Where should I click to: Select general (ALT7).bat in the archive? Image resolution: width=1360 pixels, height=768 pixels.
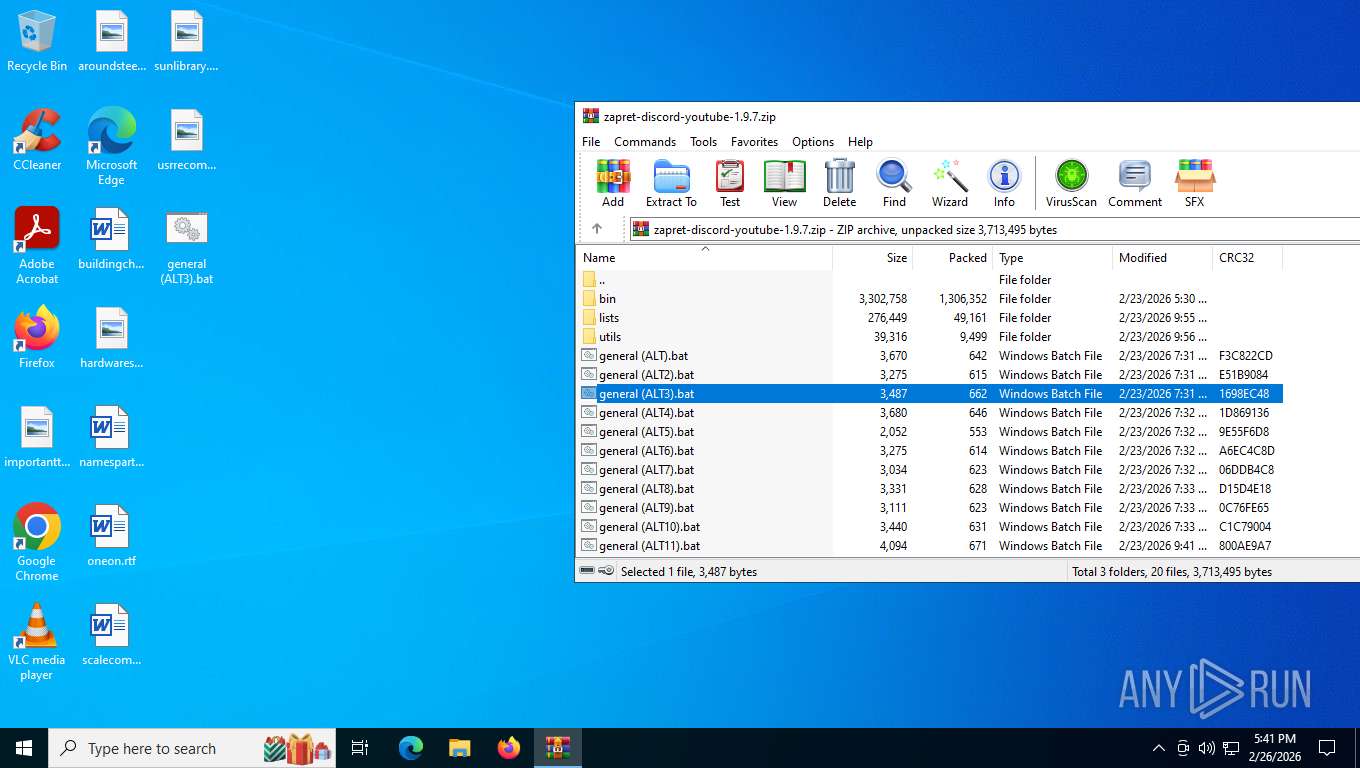(930, 470)
